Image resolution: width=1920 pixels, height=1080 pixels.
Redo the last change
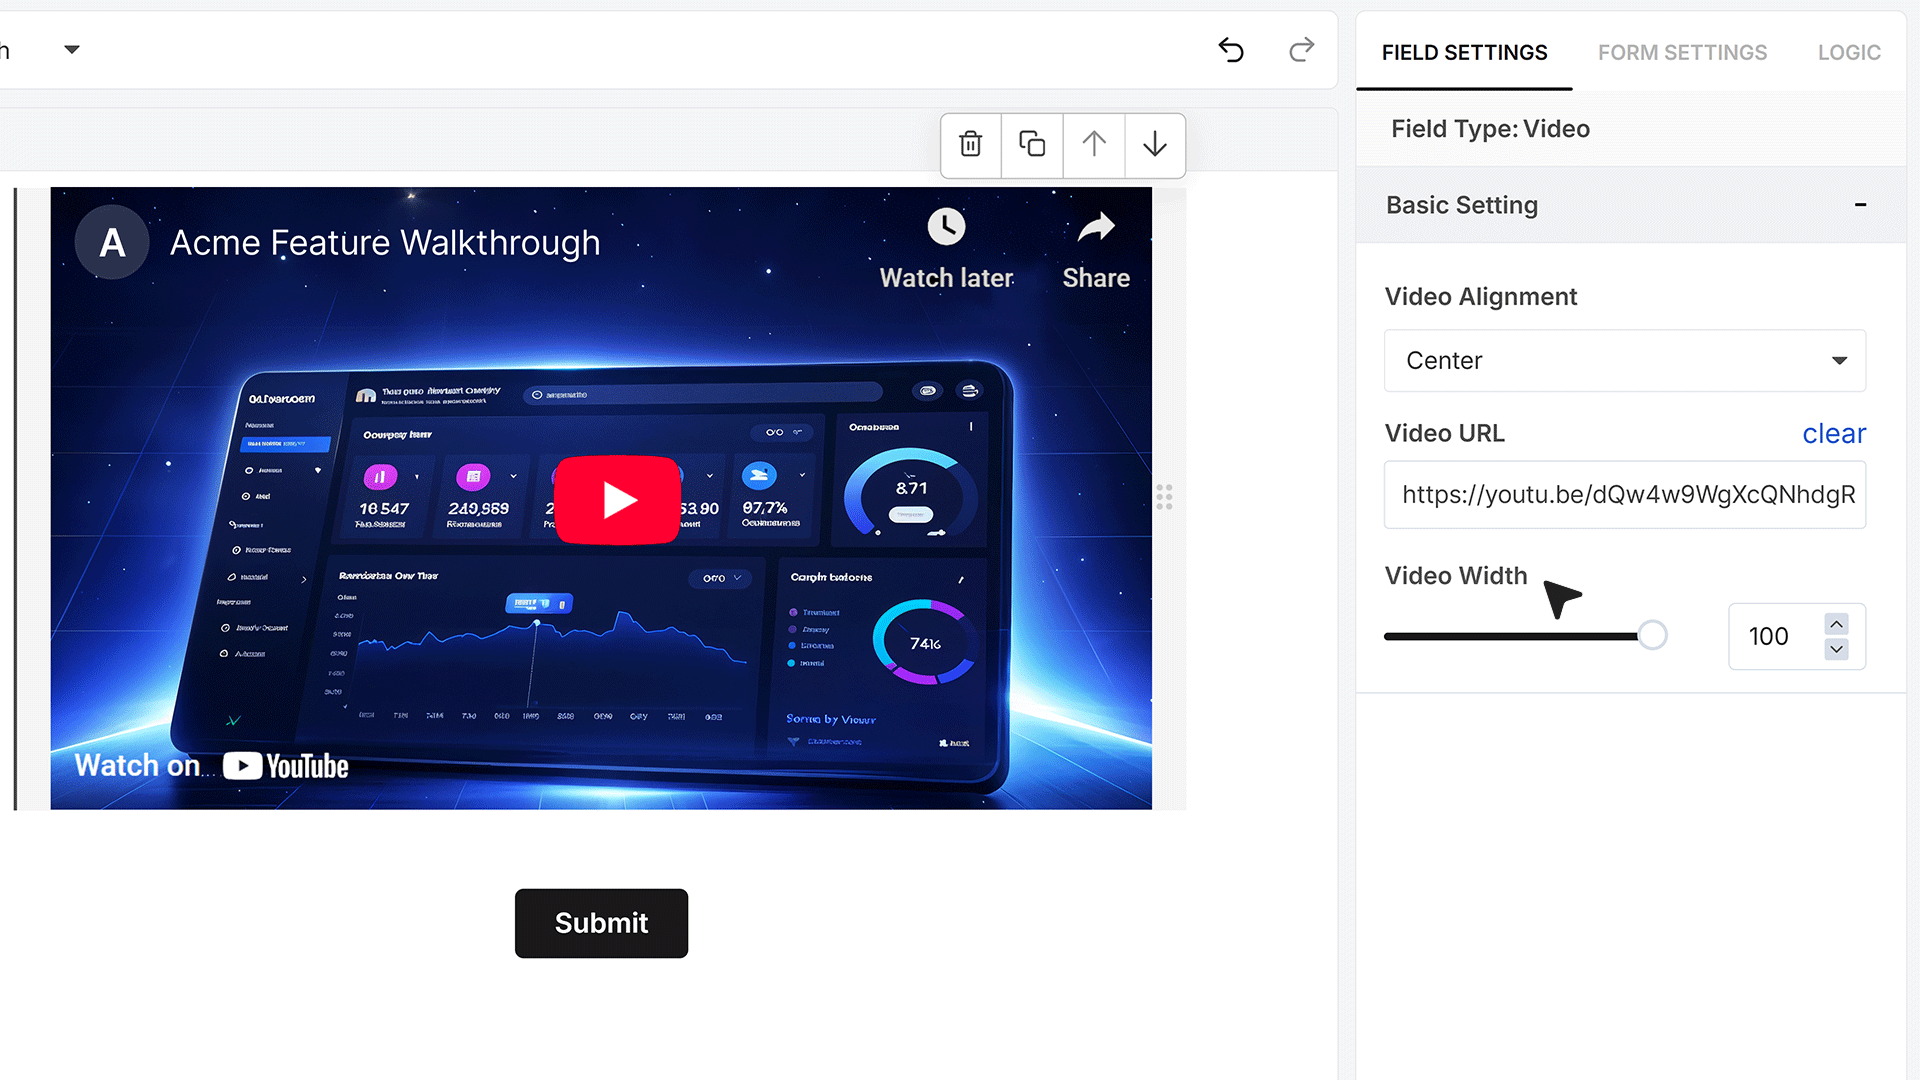point(1301,50)
